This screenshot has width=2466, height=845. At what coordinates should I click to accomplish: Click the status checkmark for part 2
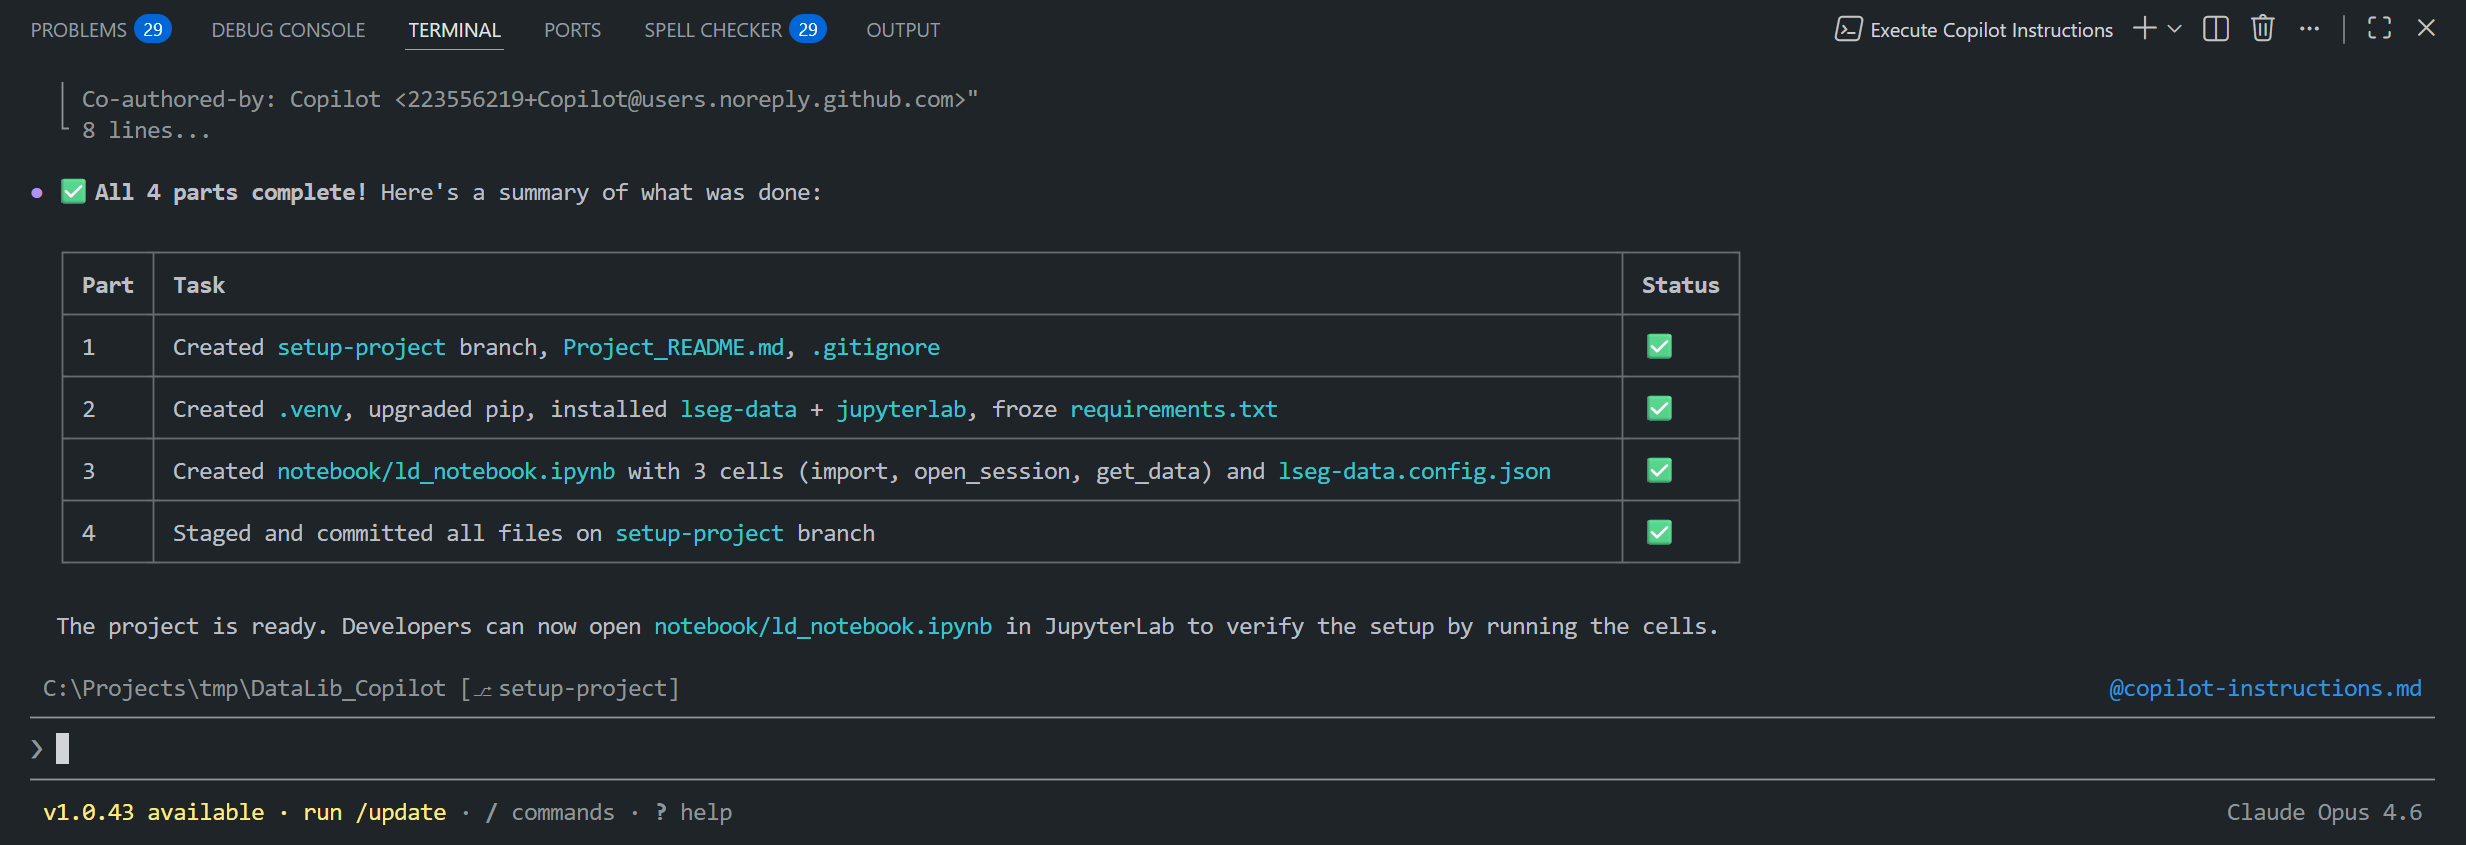(x=1659, y=408)
